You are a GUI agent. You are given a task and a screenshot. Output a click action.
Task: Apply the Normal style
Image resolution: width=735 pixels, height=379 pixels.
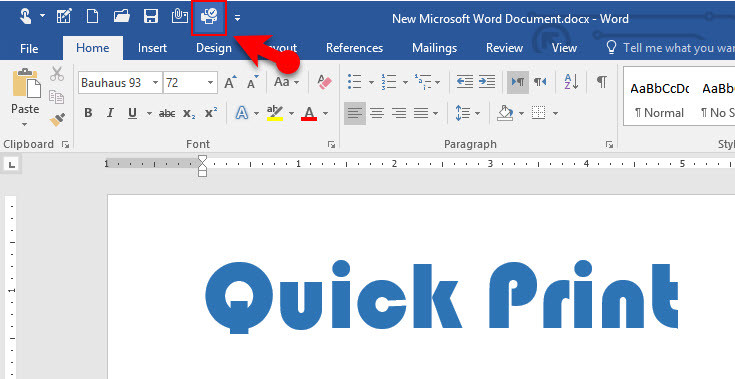click(x=660, y=101)
